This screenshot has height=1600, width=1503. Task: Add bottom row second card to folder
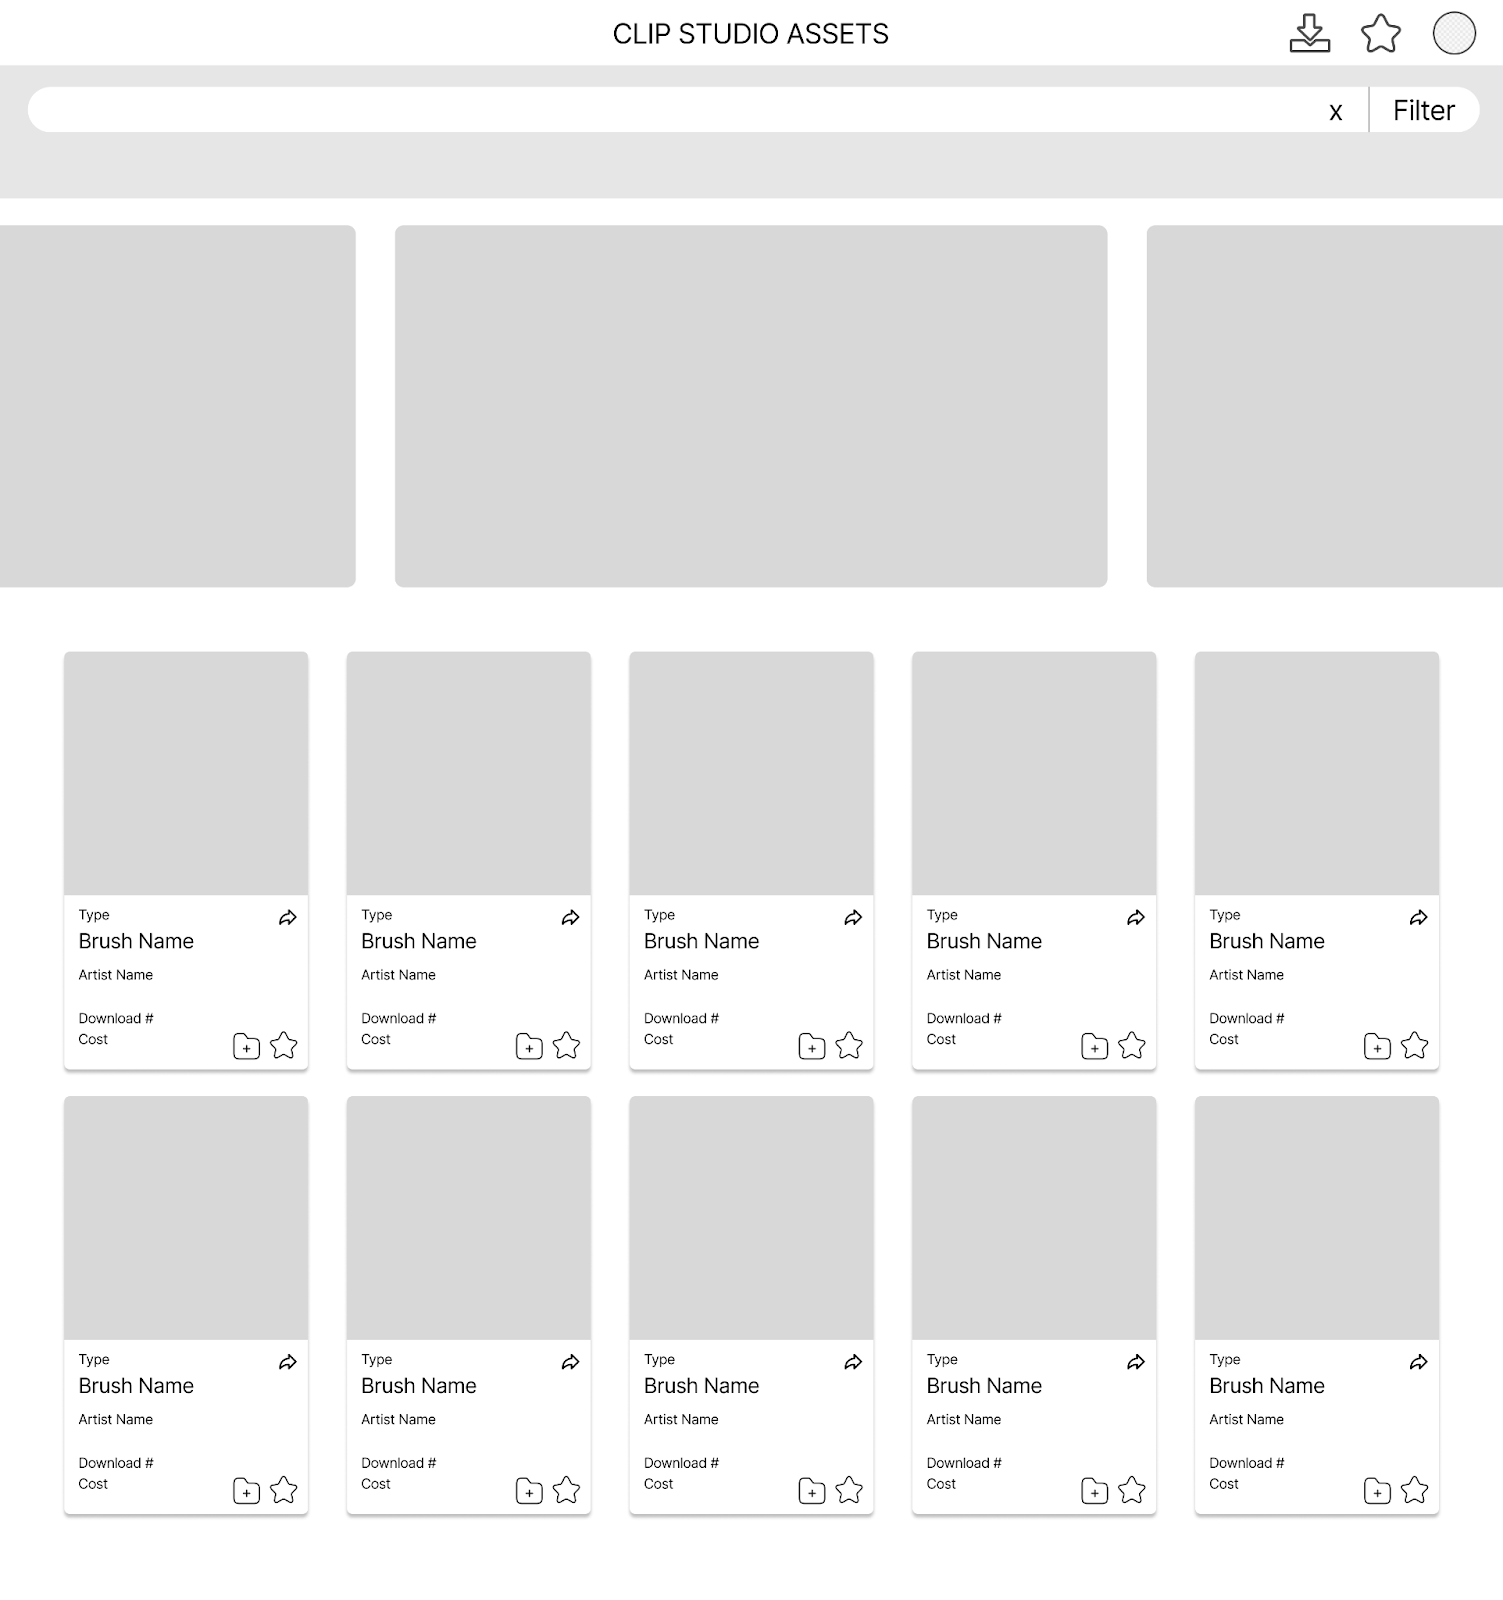click(x=529, y=1491)
